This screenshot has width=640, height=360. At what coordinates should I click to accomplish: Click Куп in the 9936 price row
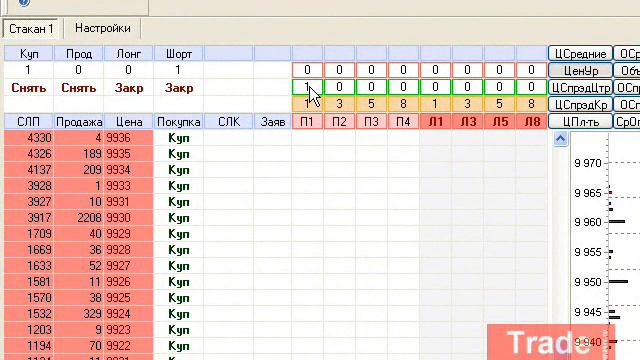pos(179,138)
